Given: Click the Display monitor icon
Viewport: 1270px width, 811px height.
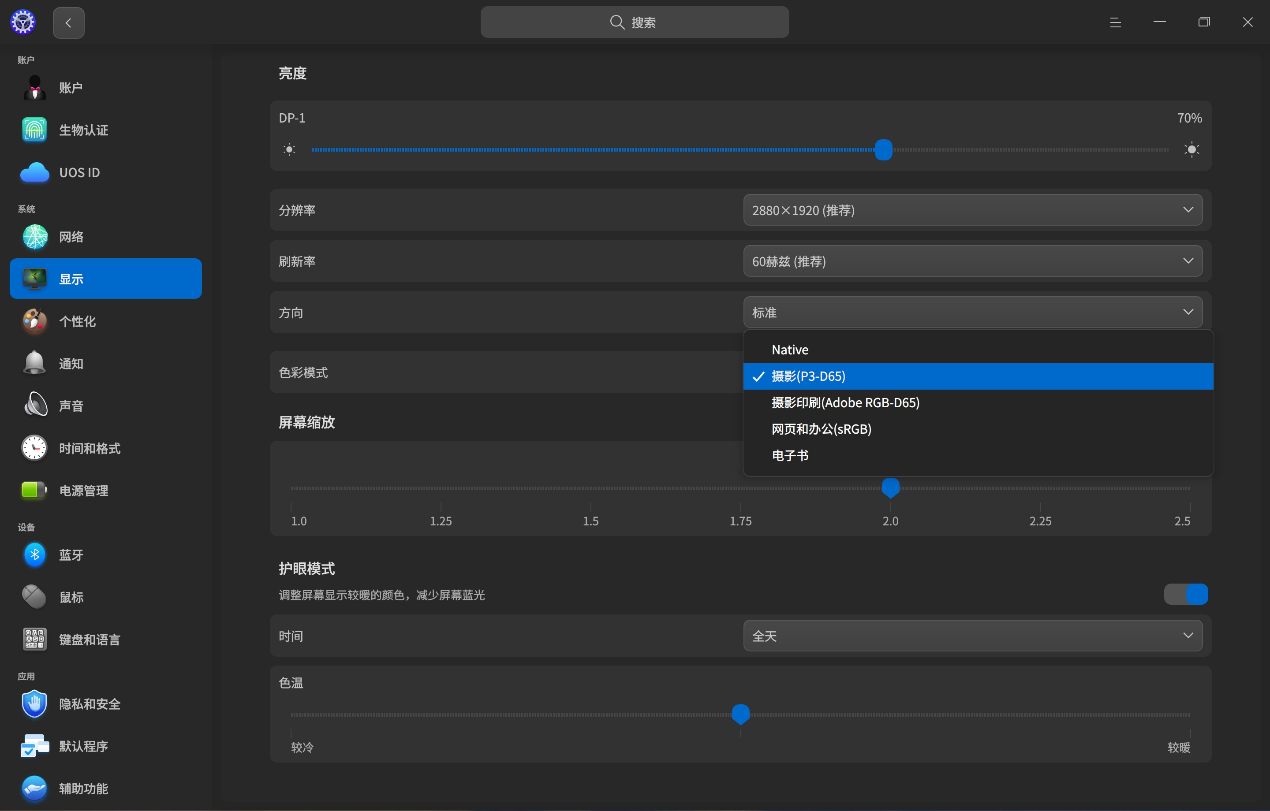Looking at the screenshot, I should click(x=35, y=279).
